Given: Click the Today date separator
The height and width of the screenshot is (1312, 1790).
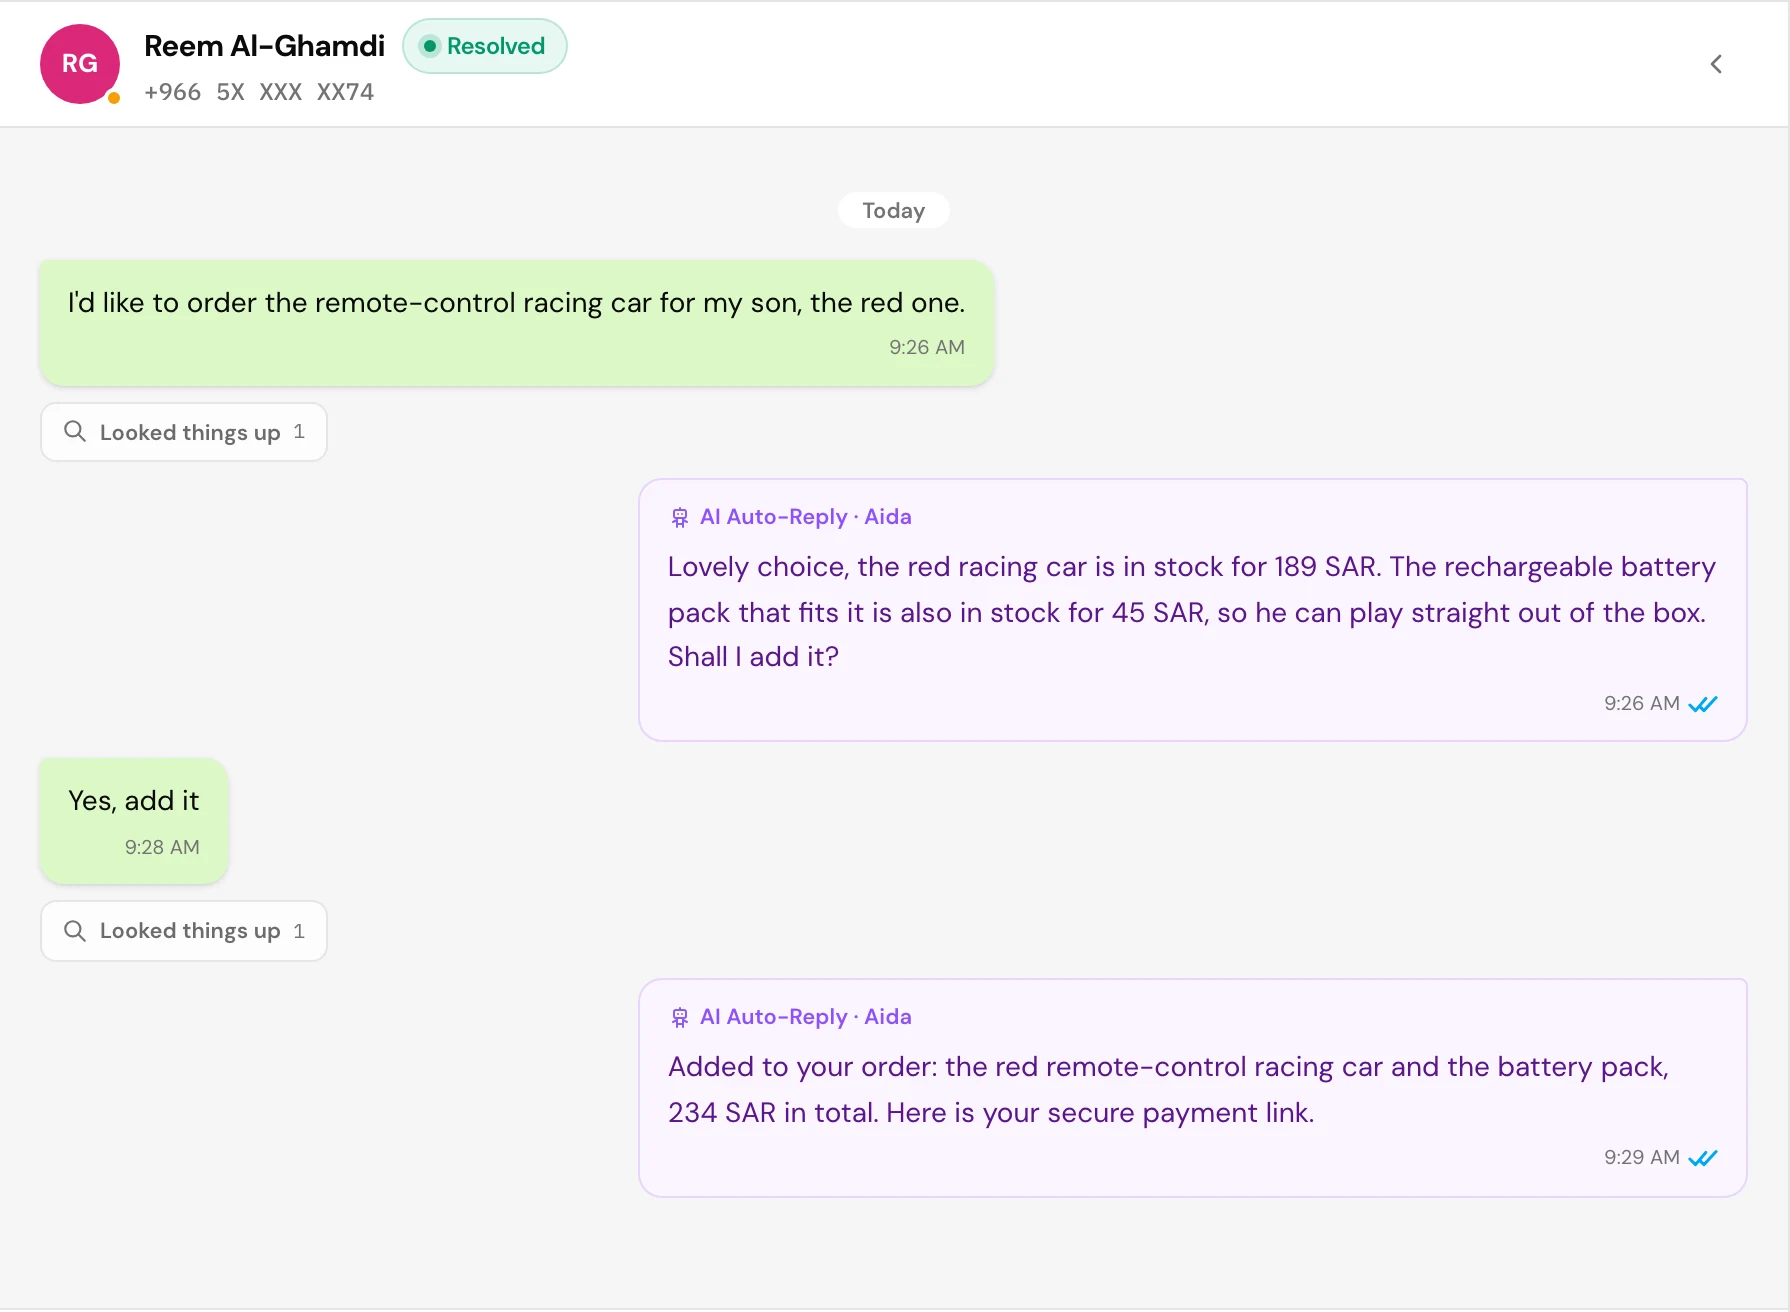Looking at the screenshot, I should pos(894,210).
